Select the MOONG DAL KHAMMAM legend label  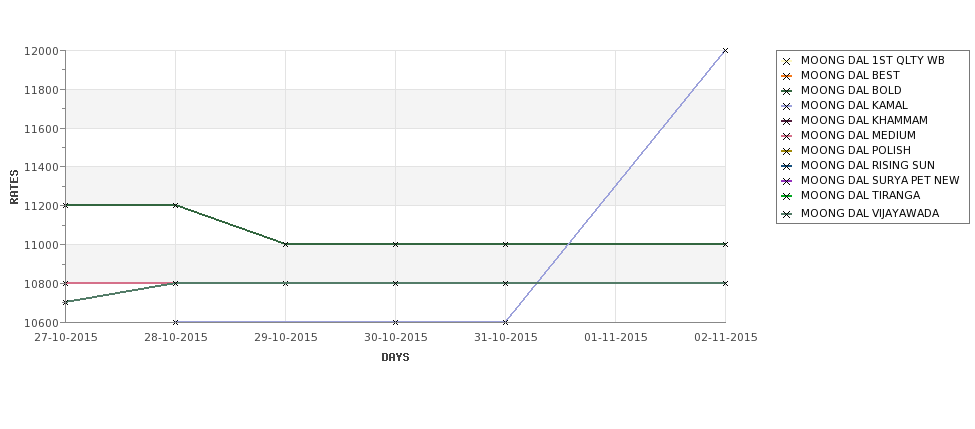click(864, 120)
